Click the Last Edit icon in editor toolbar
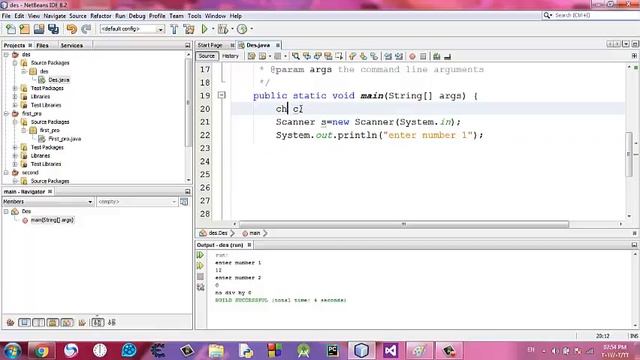Image resolution: width=640 pixels, height=360 pixels. coord(252,56)
